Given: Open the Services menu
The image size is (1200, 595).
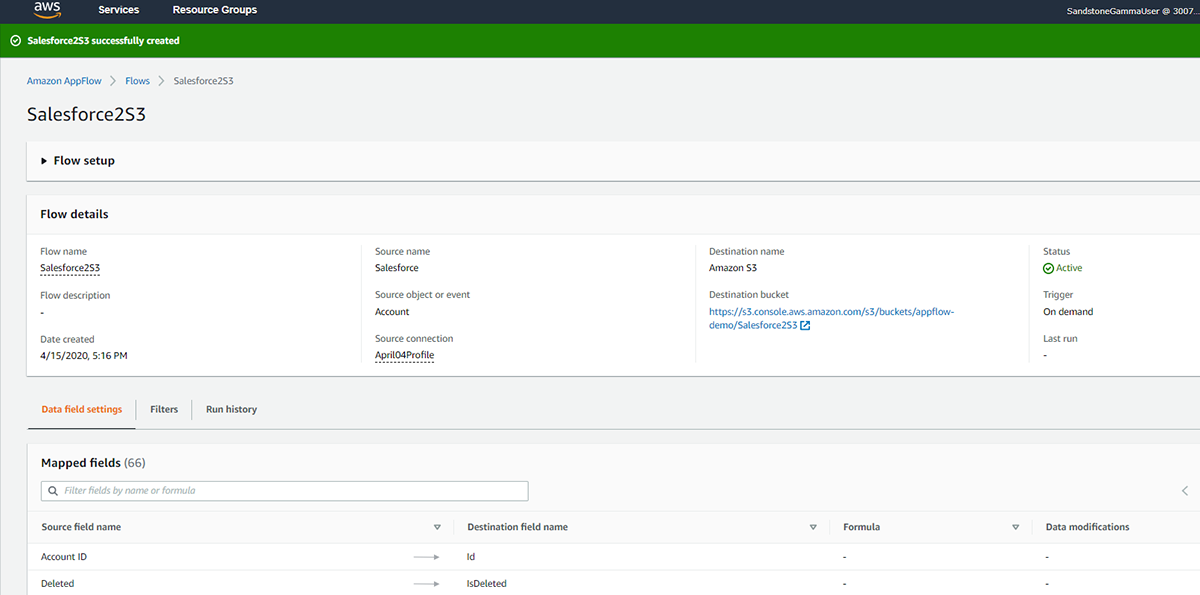Looking at the screenshot, I should coord(118,10).
